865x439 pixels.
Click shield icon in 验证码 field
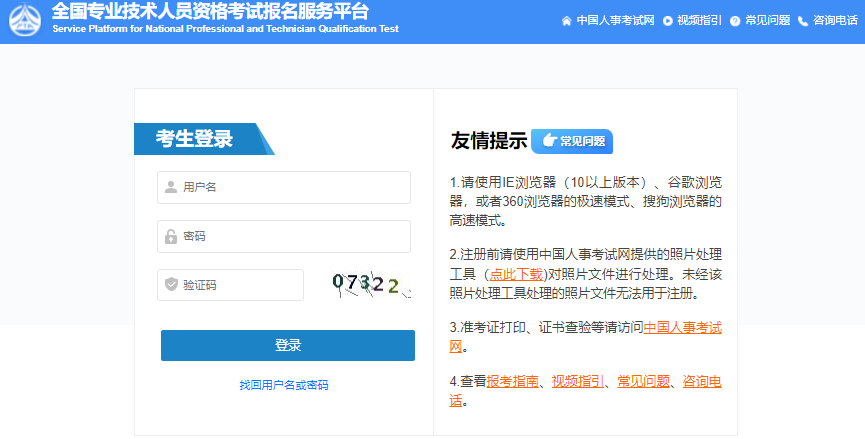171,285
